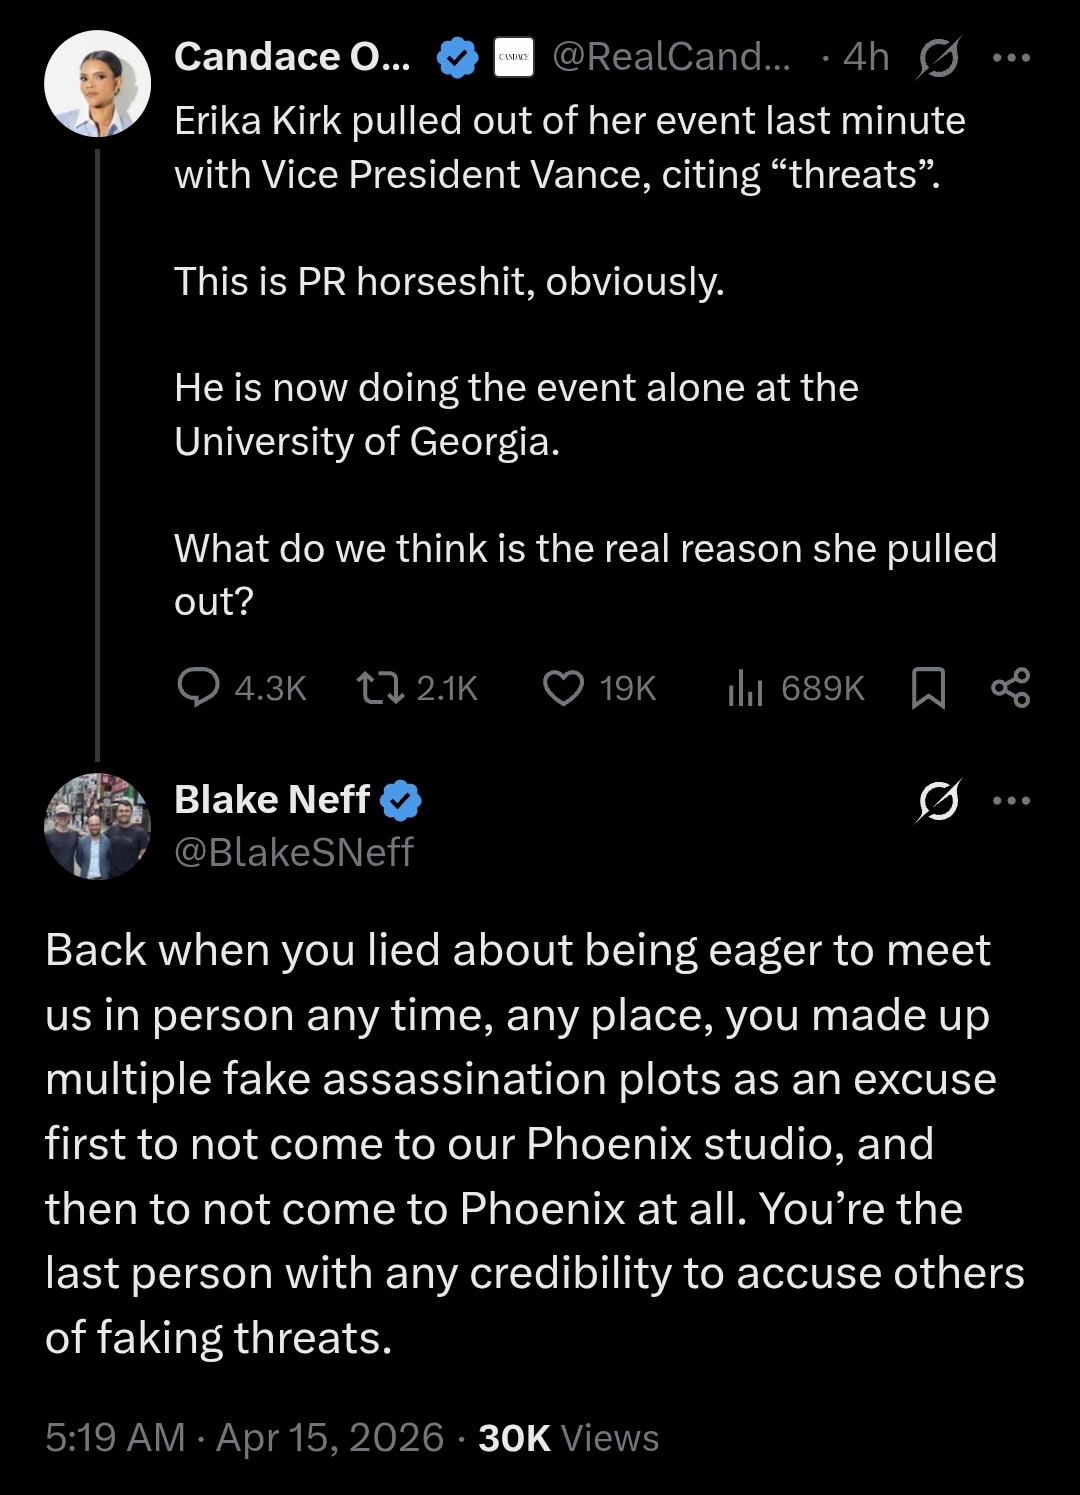Tap Blake Neff's blue verified badge
The height and width of the screenshot is (1495, 1080).
[401, 800]
